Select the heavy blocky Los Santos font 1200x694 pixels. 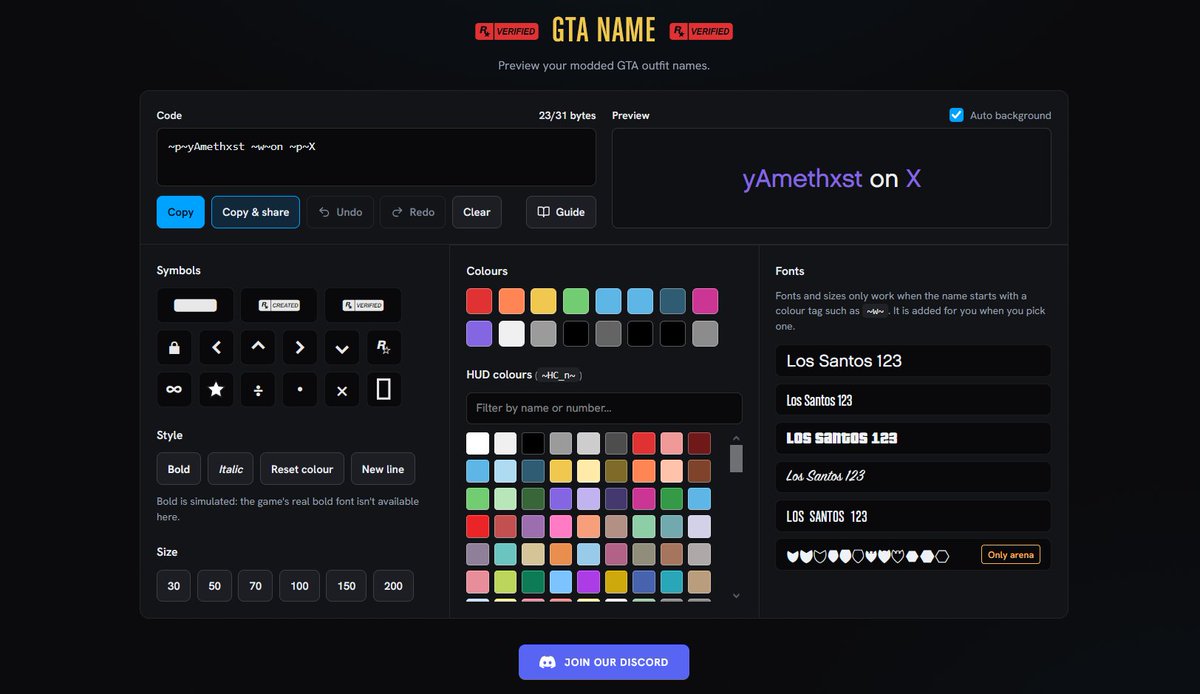[x=913, y=438]
